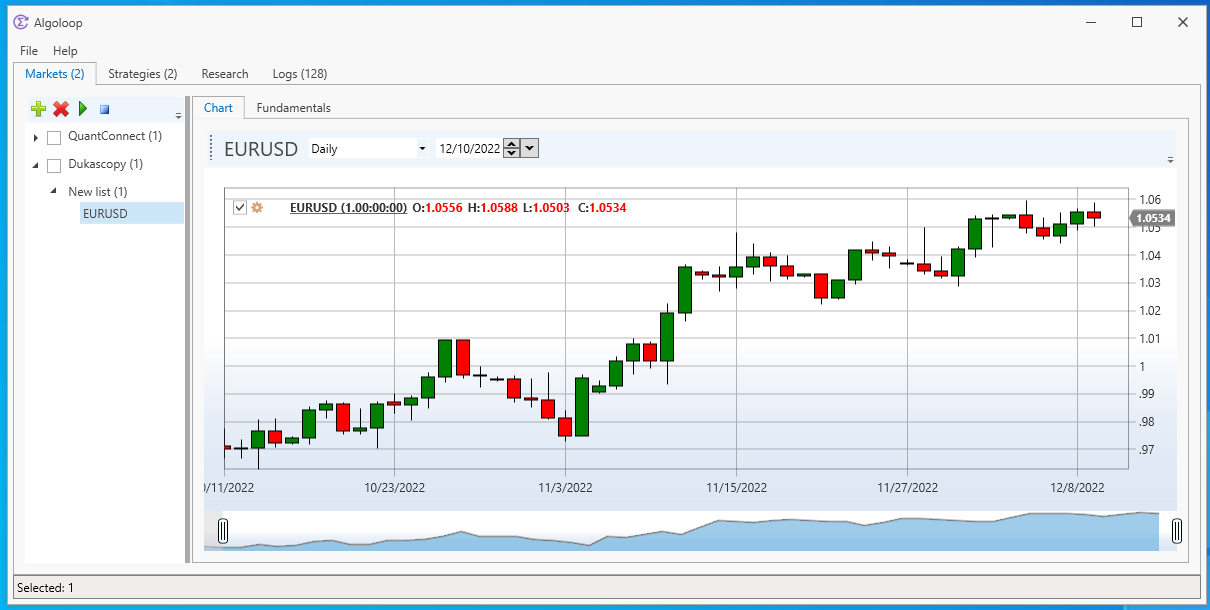
Task: Collapse the New list tree node
Action: [x=53, y=190]
